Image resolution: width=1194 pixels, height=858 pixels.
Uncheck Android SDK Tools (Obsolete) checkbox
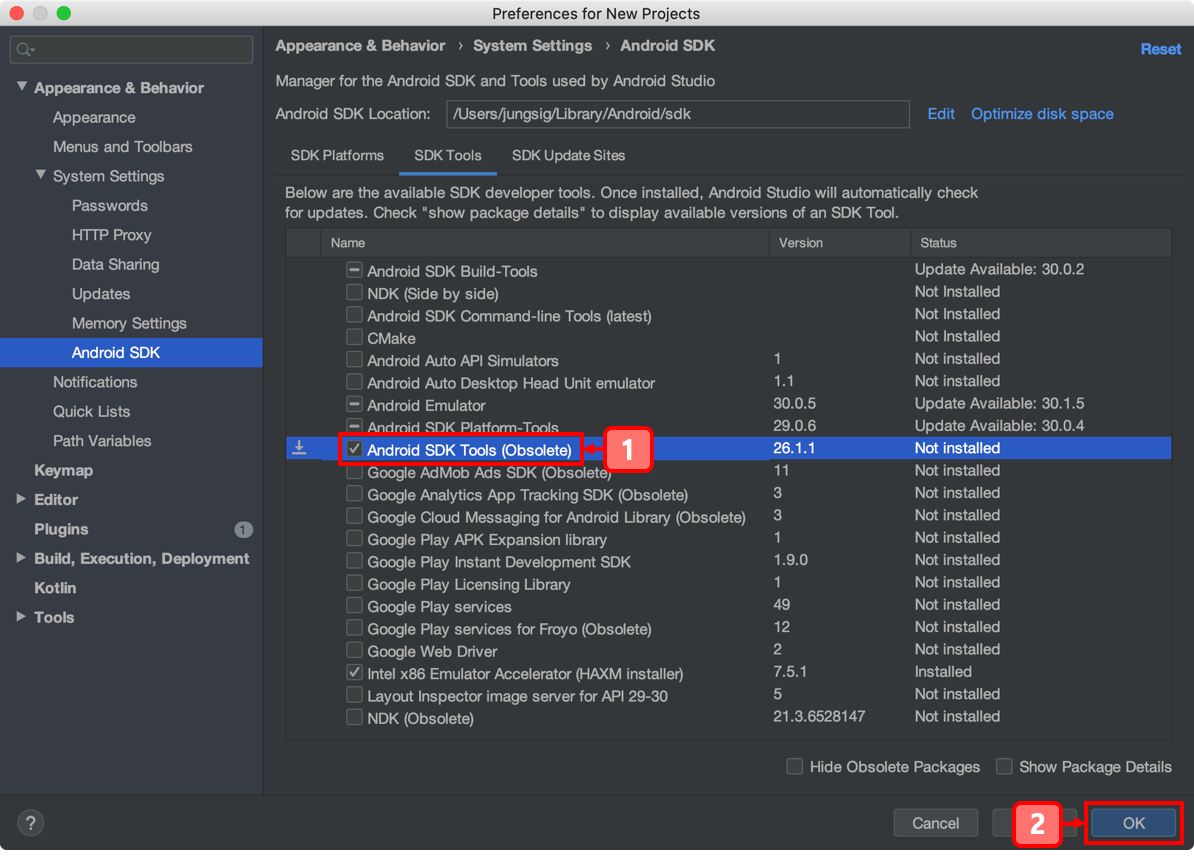354,449
